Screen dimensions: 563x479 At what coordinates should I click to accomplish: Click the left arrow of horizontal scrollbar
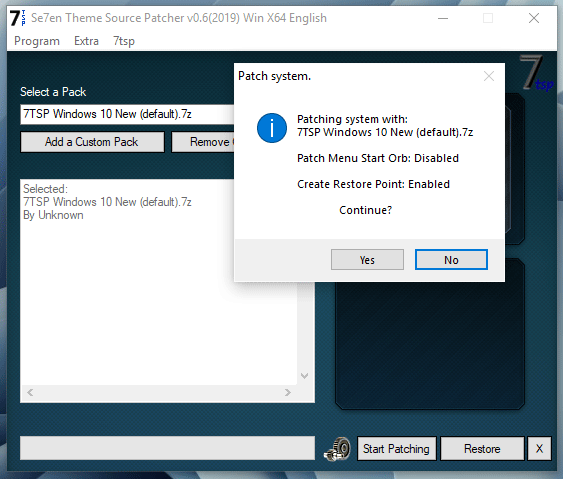tap(30, 392)
